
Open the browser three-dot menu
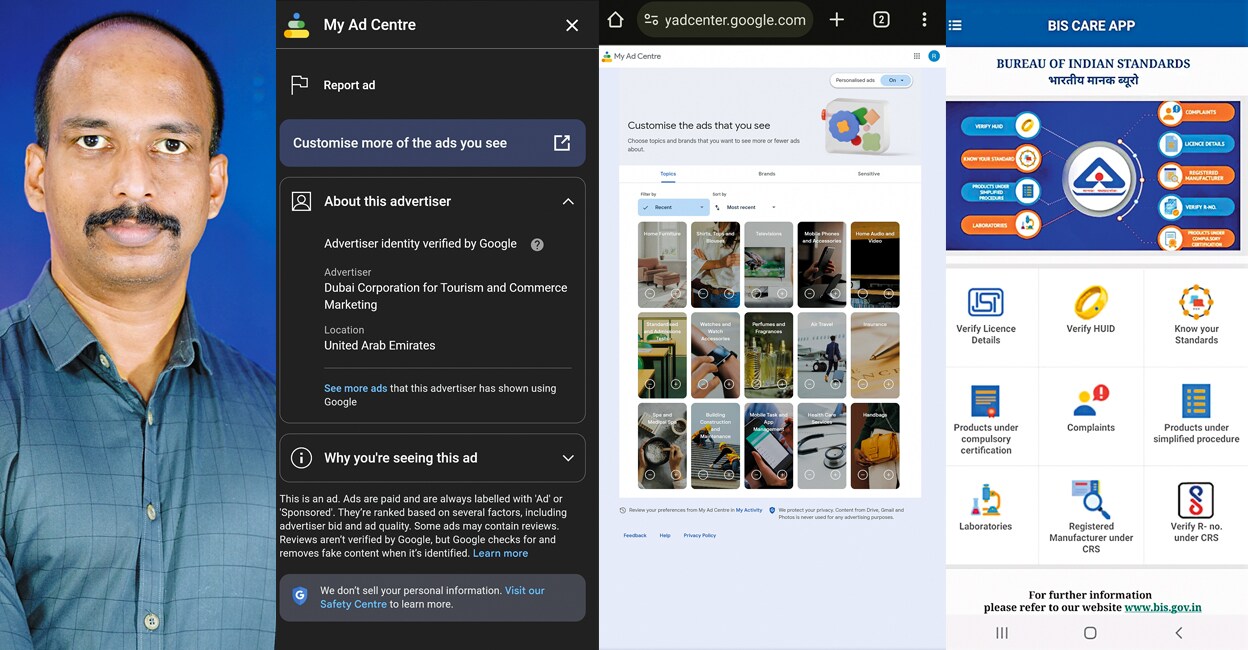[x=924, y=20]
